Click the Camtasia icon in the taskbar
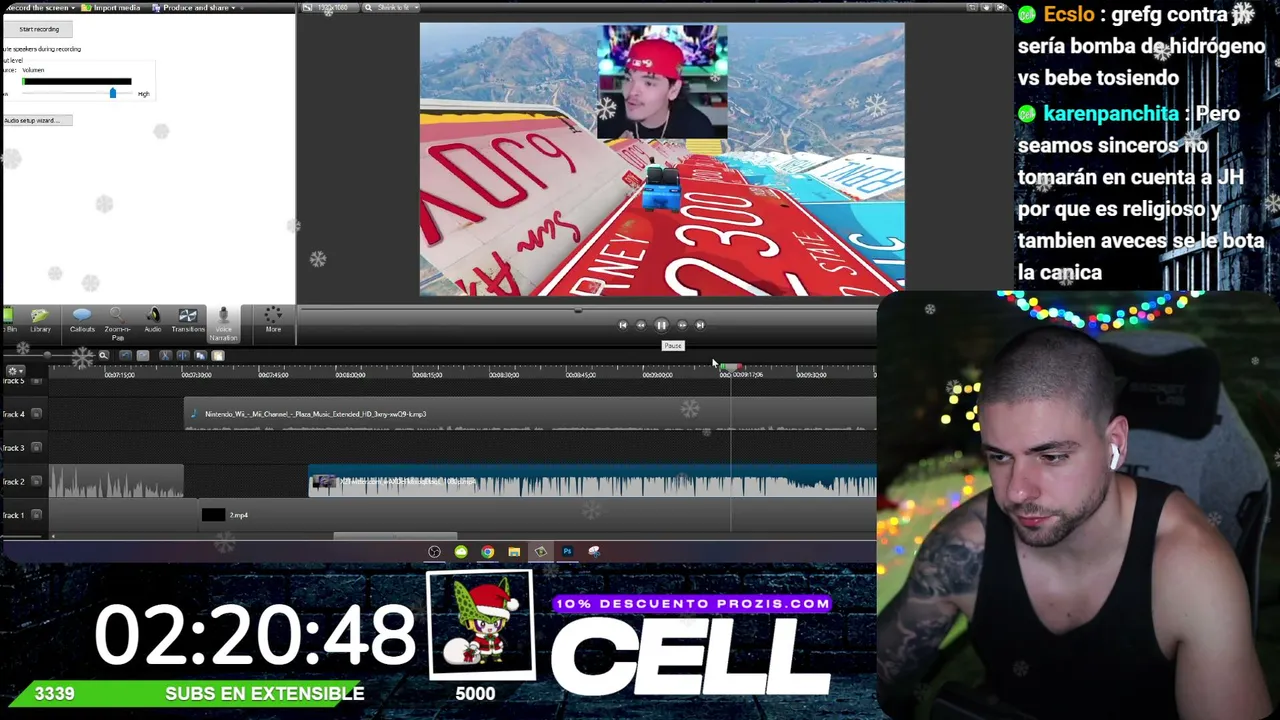The image size is (1280, 720). [x=540, y=552]
